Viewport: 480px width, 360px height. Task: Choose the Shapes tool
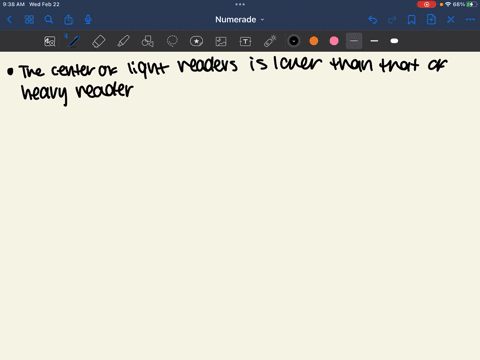tap(148, 41)
